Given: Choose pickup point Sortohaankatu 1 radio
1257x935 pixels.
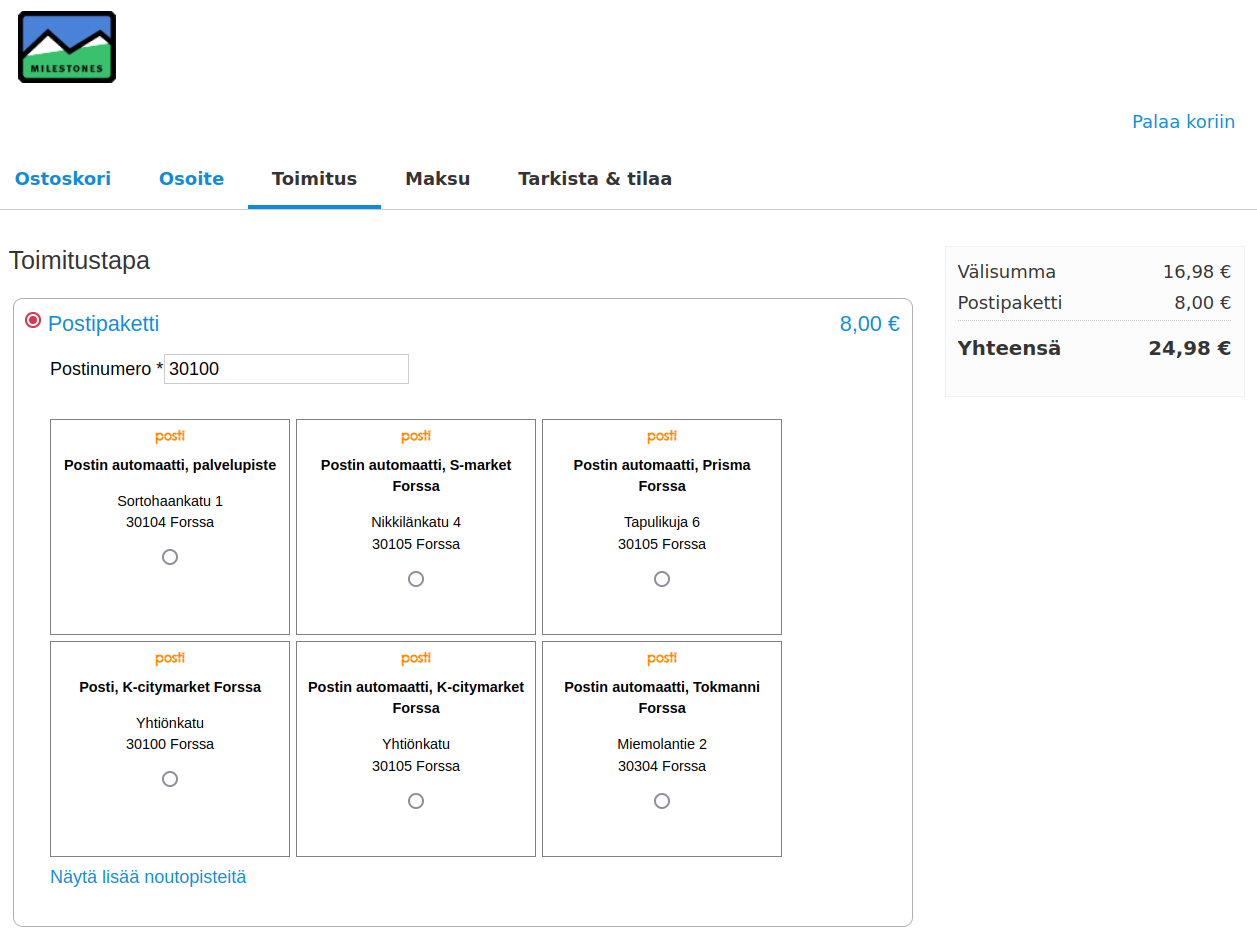Looking at the screenshot, I should (170, 557).
